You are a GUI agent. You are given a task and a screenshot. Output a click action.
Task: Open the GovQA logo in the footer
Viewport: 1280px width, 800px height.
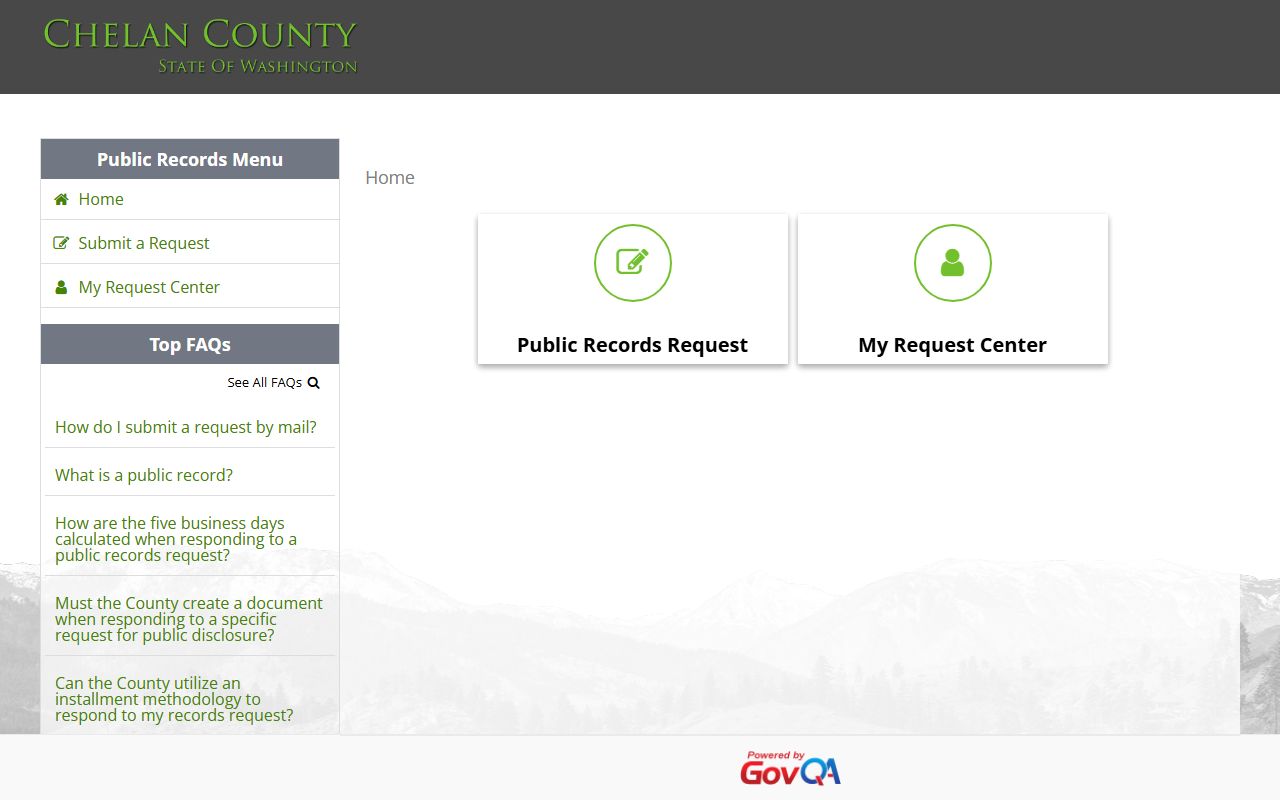click(790, 768)
